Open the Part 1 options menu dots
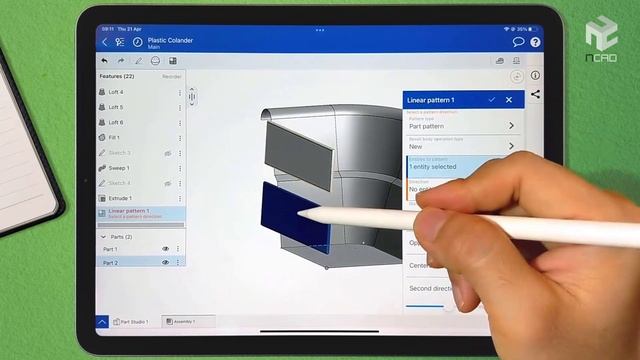 (x=178, y=249)
